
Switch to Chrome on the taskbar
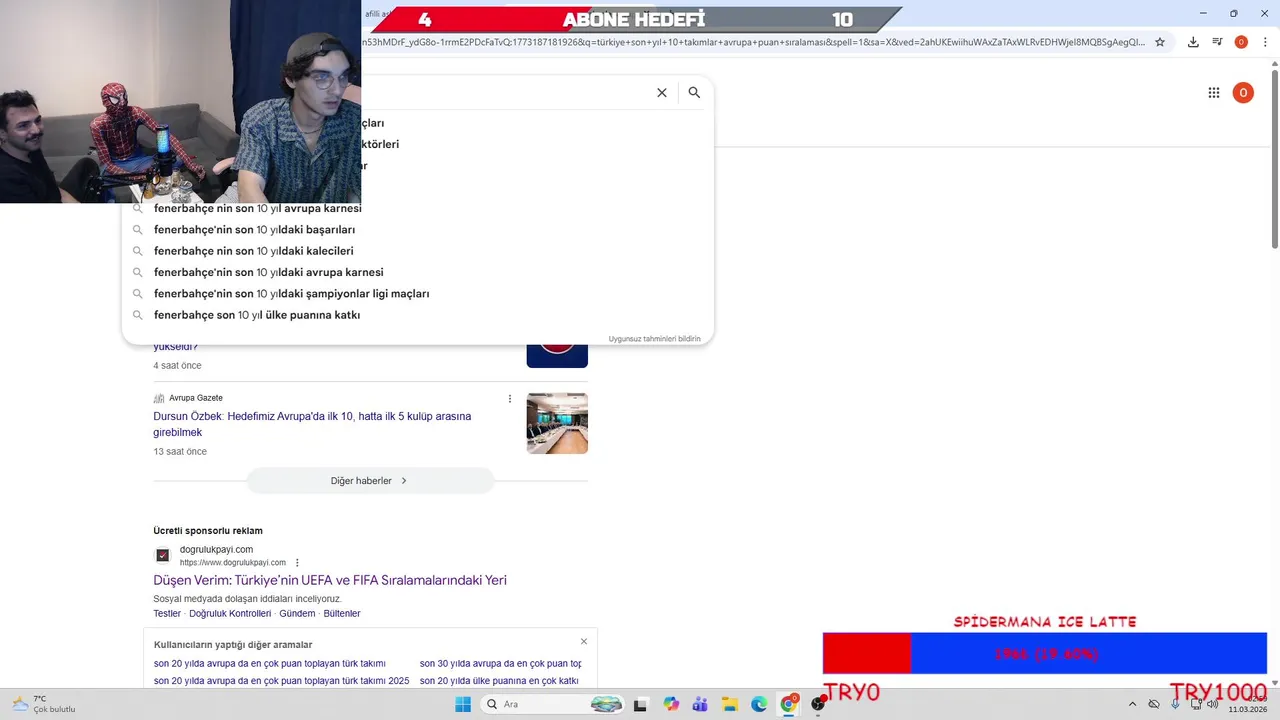tap(789, 704)
